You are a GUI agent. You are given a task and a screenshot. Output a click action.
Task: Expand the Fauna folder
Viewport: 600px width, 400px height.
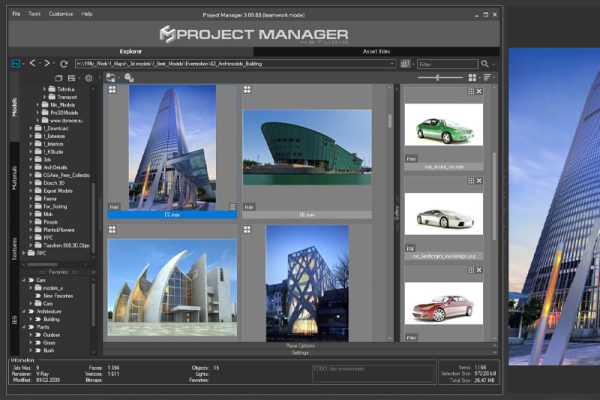tap(31, 199)
